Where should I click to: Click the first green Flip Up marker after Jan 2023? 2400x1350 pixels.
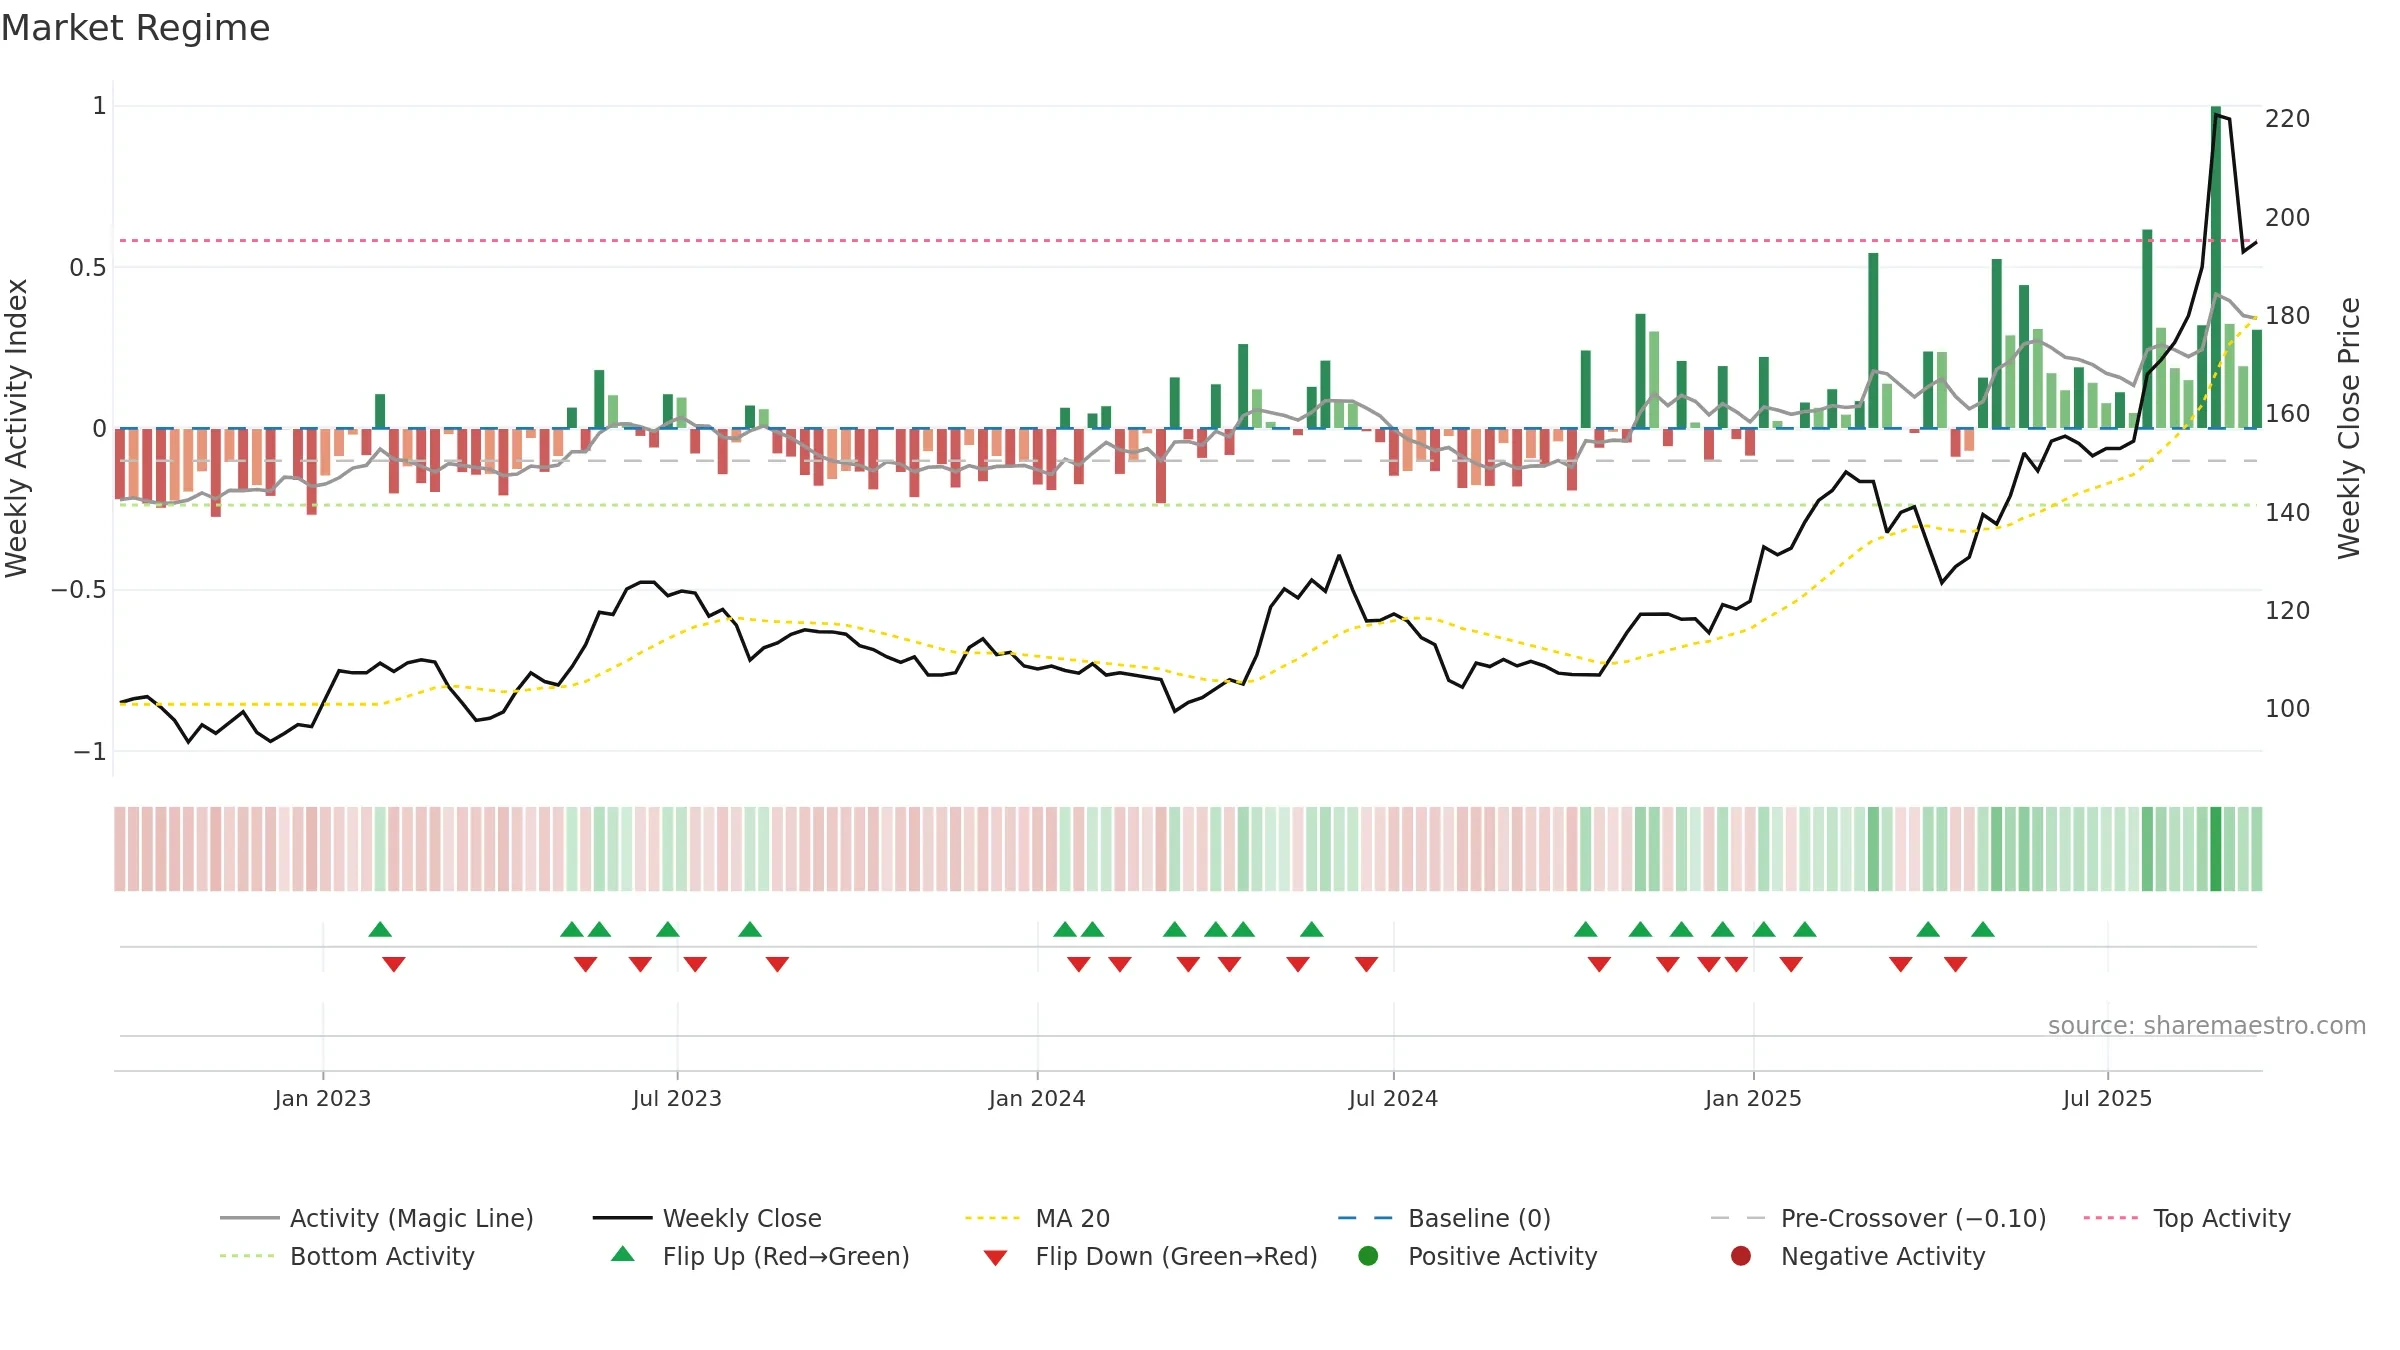click(380, 929)
